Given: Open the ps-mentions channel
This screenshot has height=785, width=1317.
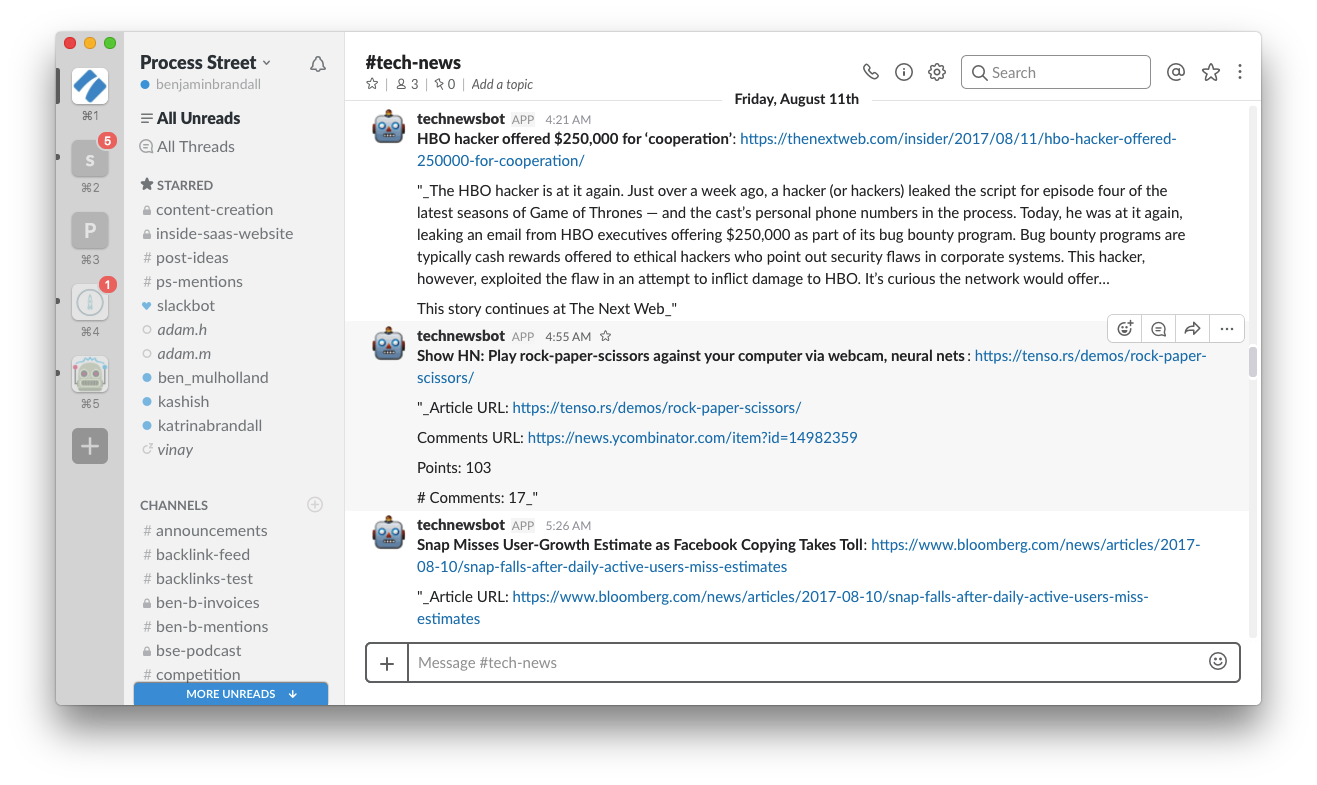Looking at the screenshot, I should [199, 282].
